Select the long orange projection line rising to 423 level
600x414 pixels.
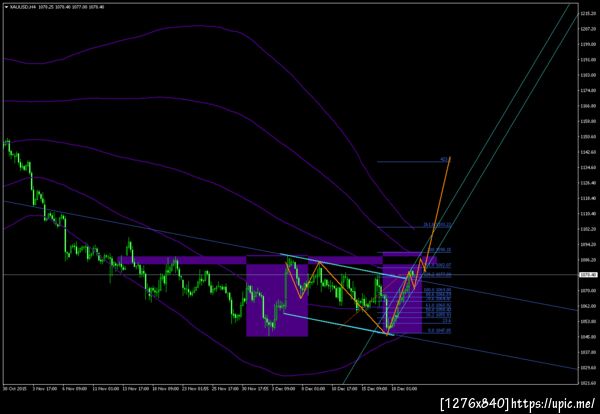pos(438,212)
